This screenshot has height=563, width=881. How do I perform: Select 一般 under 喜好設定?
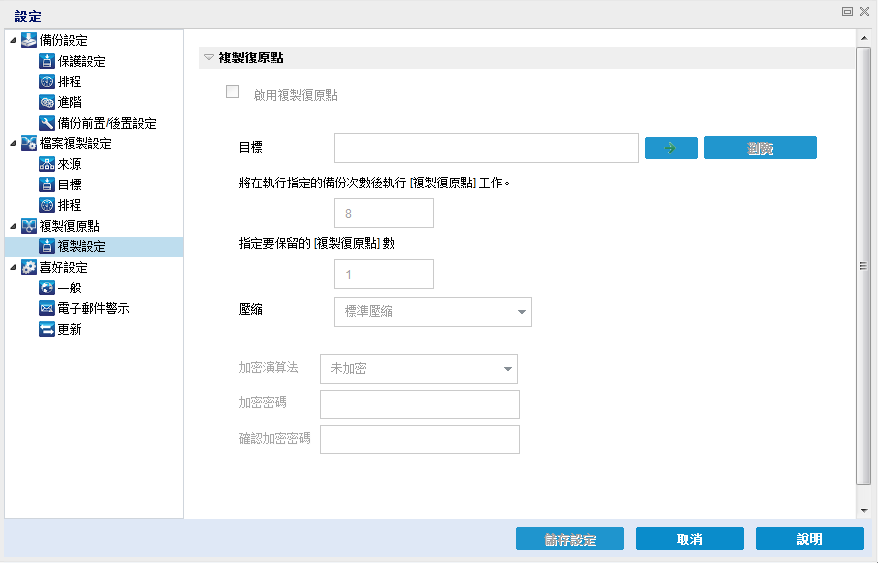tap(69, 288)
